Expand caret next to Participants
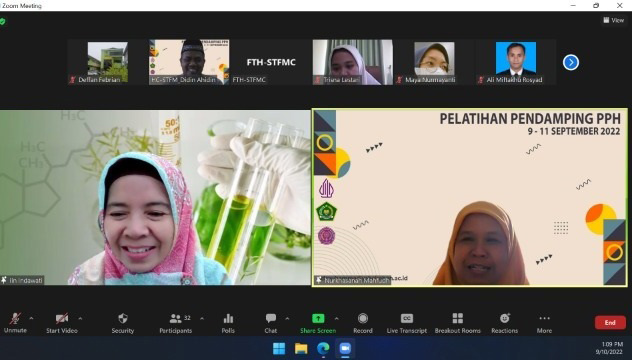 click(x=202, y=318)
